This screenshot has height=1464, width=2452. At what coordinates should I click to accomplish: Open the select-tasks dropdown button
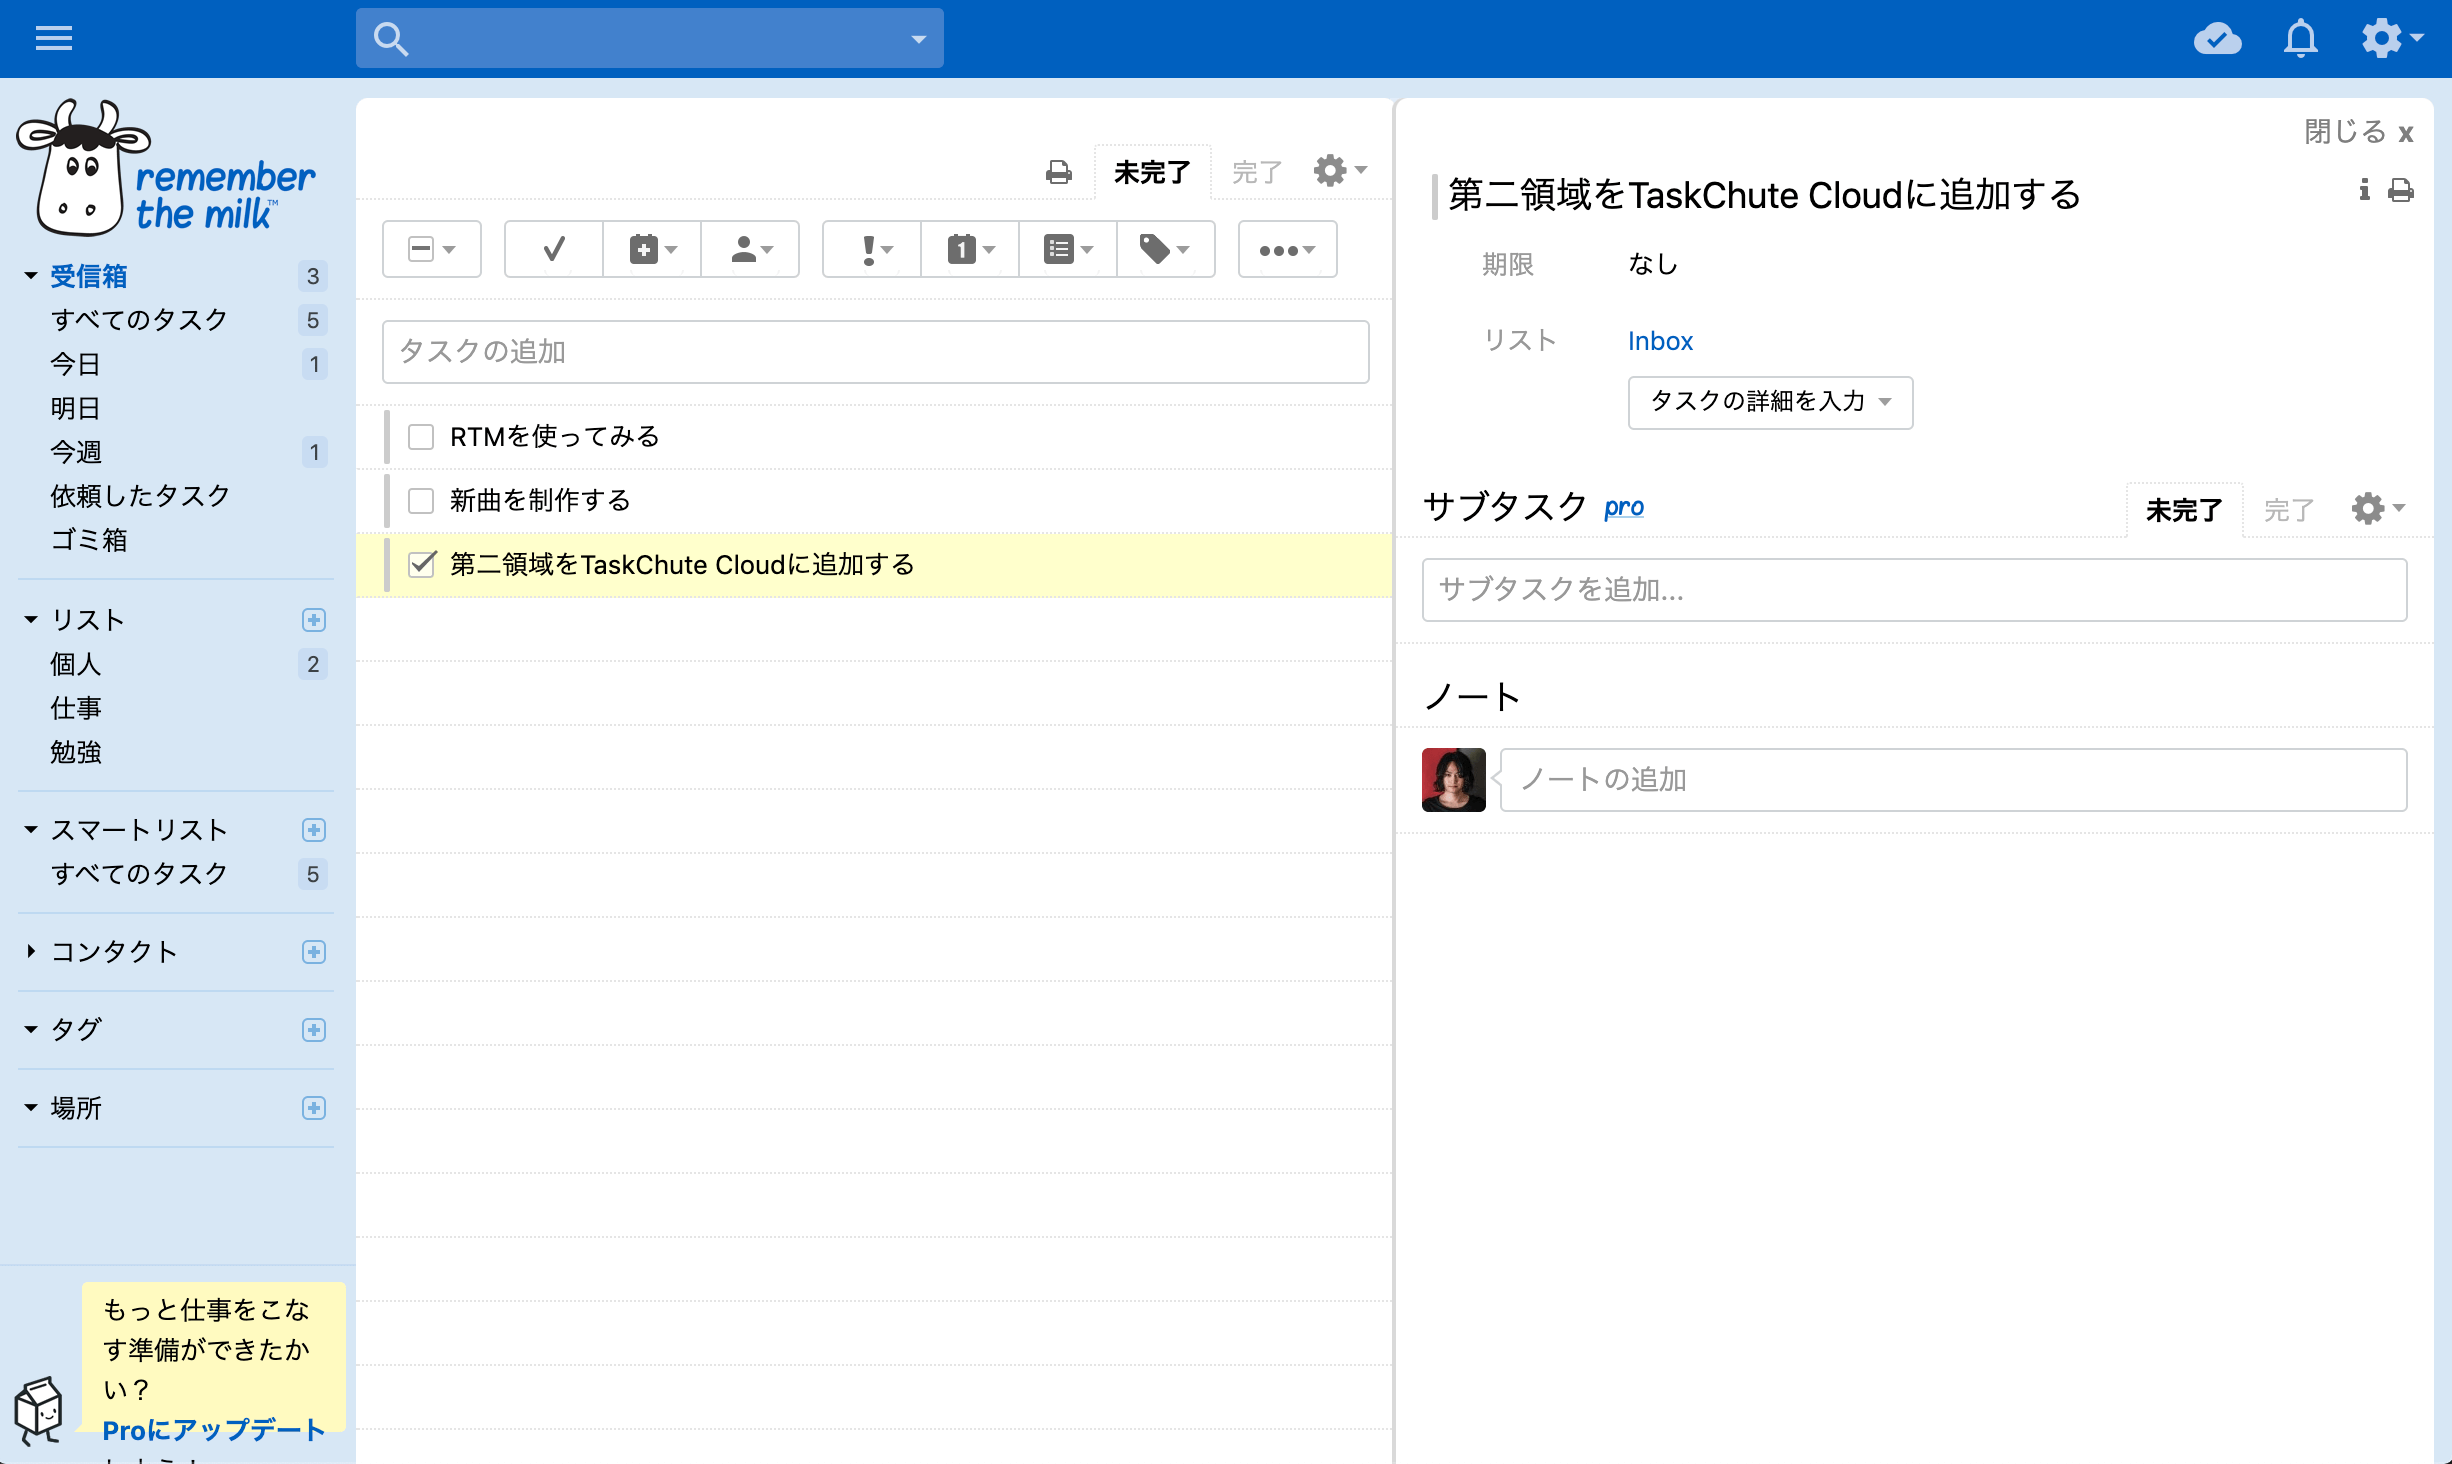click(x=432, y=249)
